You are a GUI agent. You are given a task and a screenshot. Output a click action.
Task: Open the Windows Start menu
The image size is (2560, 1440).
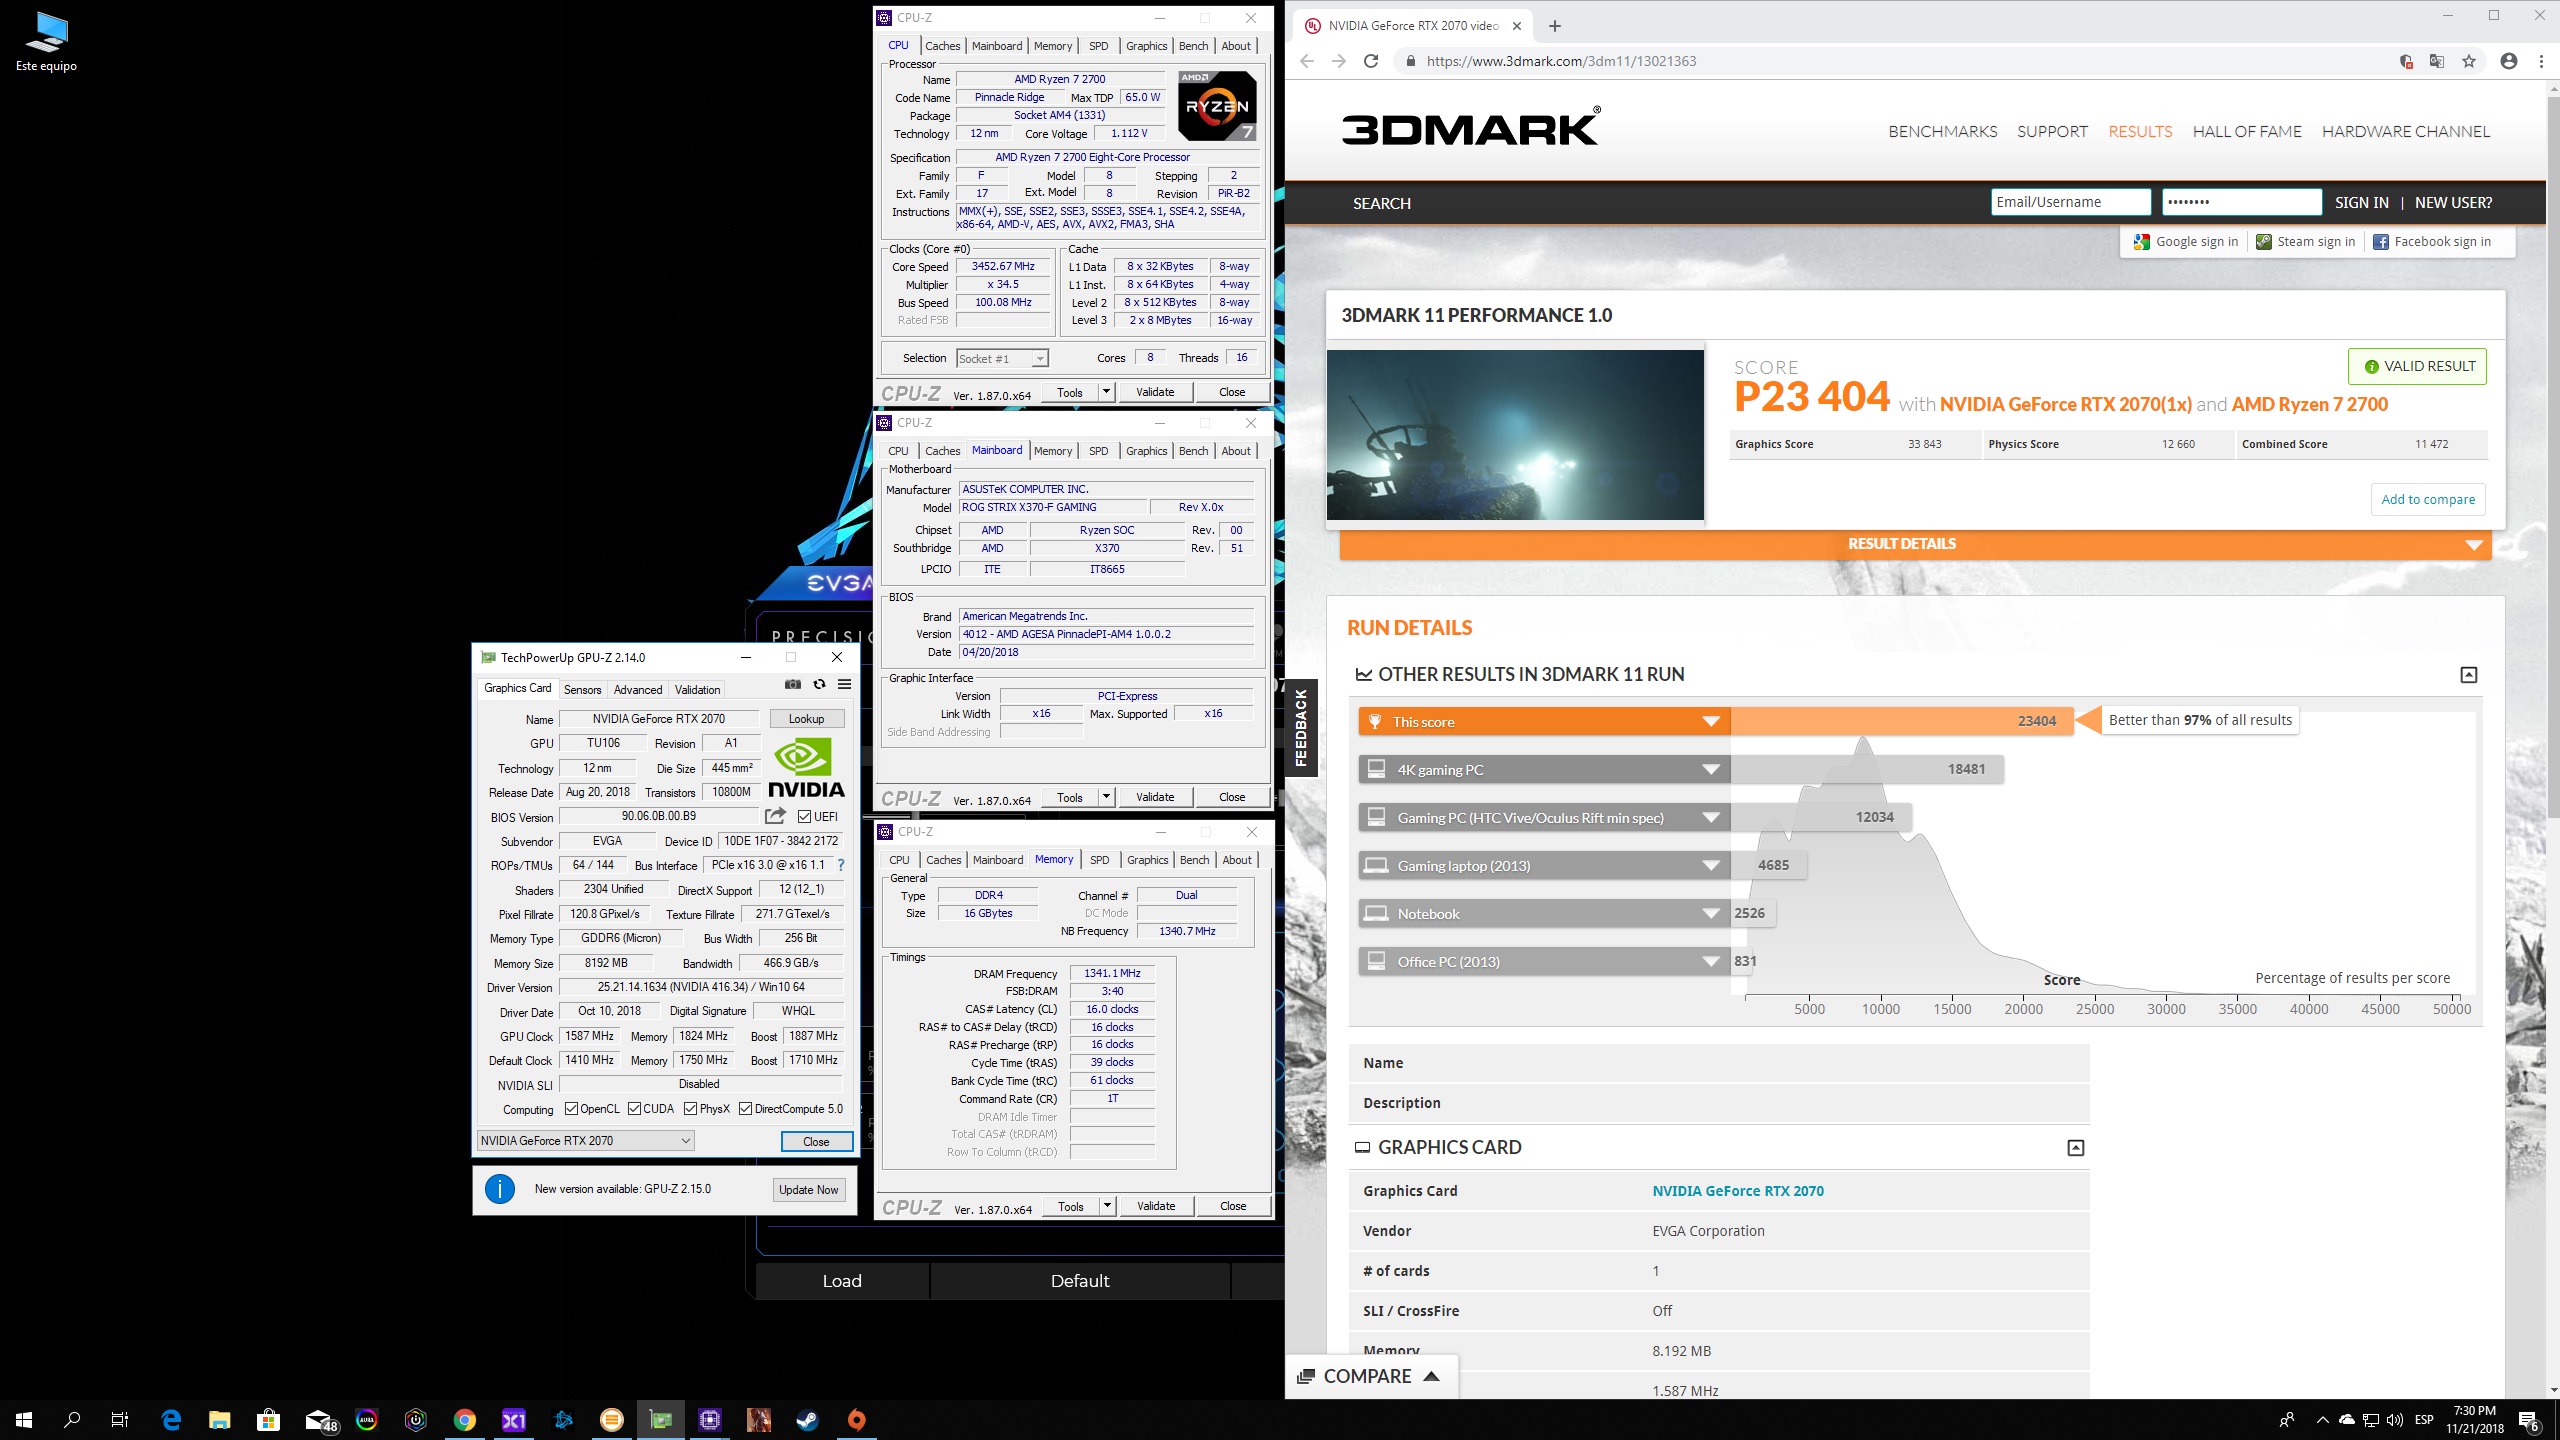[x=24, y=1419]
